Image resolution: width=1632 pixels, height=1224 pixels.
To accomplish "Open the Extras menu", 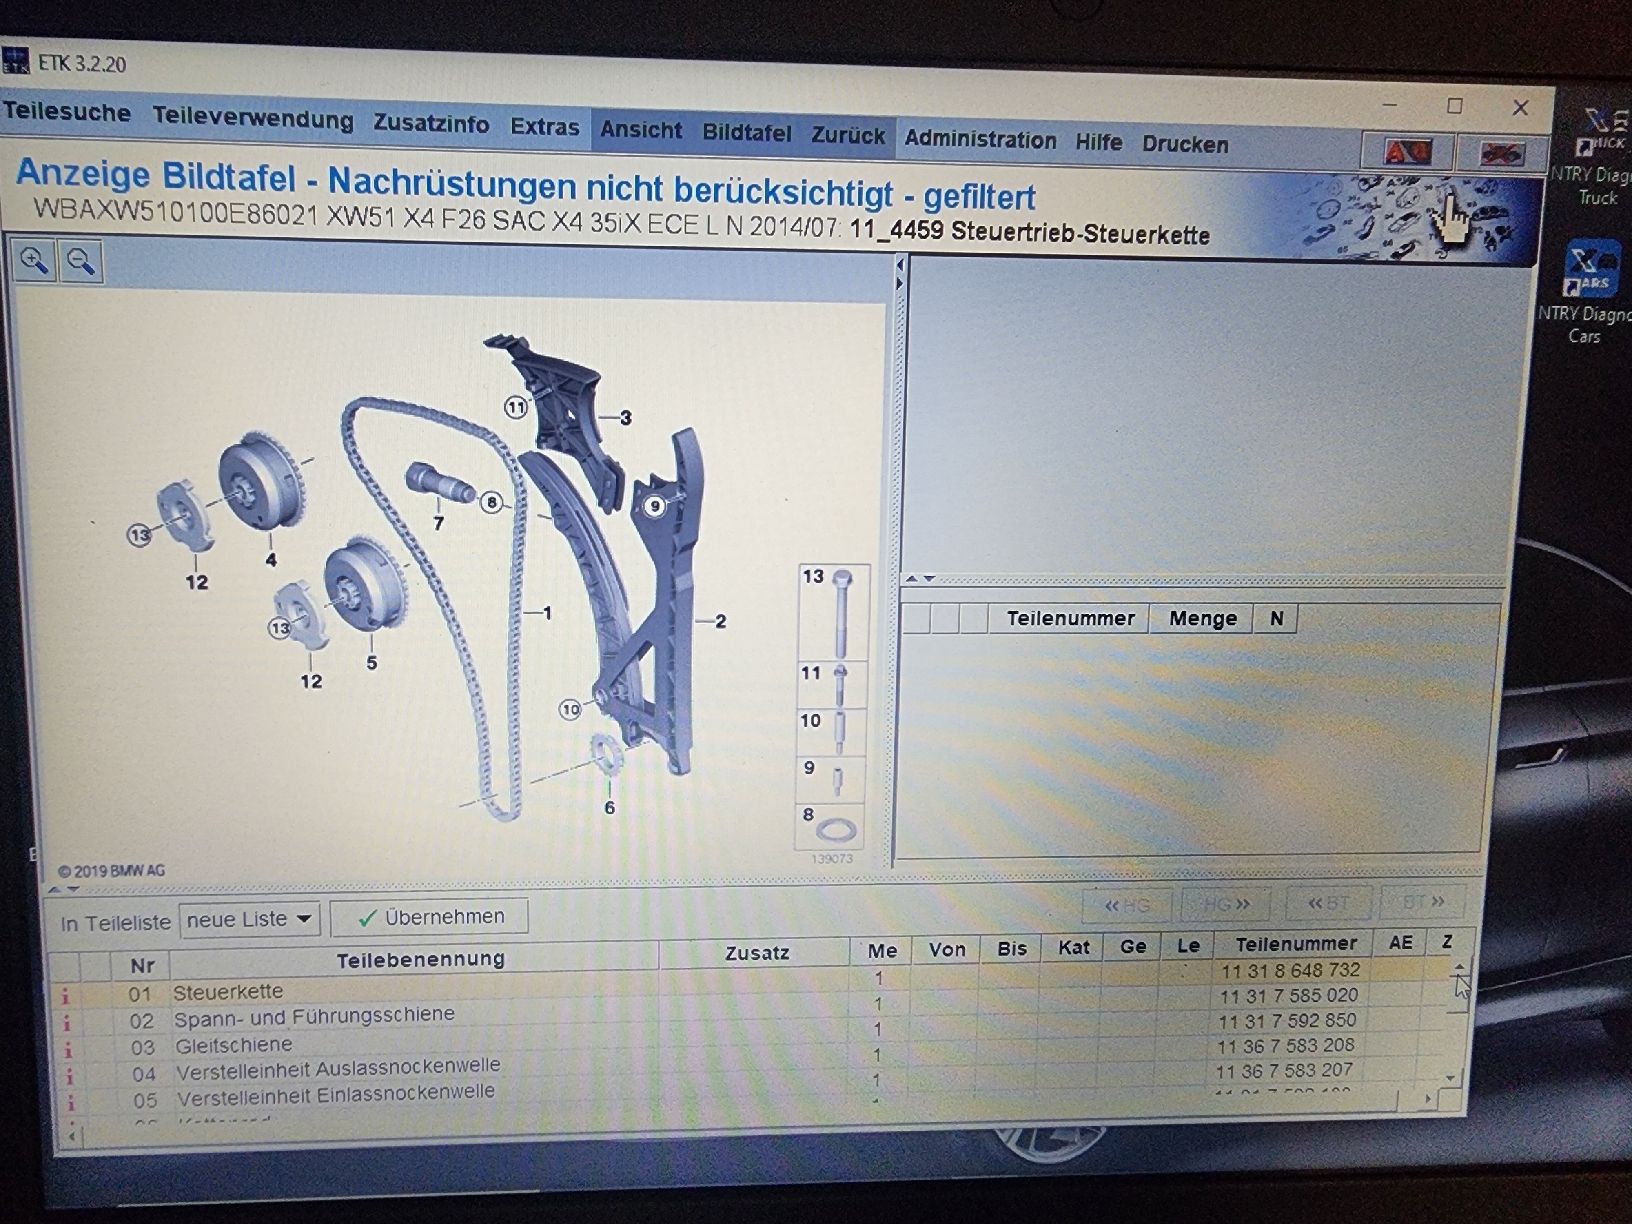I will [545, 127].
